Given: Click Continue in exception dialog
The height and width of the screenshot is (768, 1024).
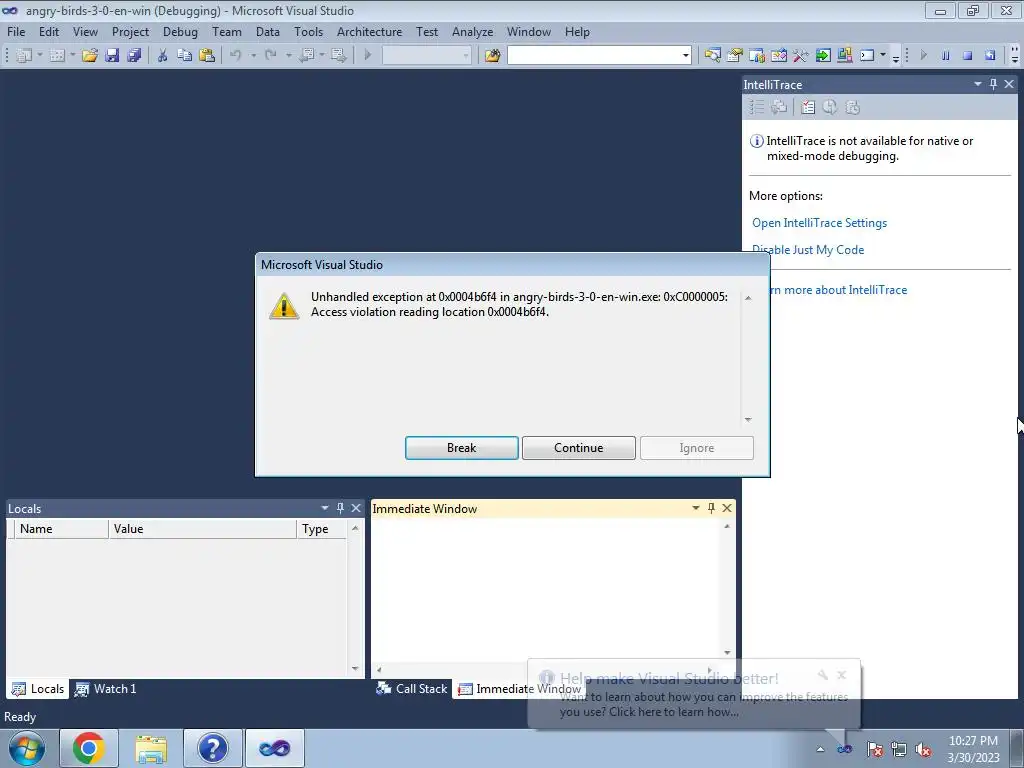Looking at the screenshot, I should pyautogui.click(x=579, y=448).
